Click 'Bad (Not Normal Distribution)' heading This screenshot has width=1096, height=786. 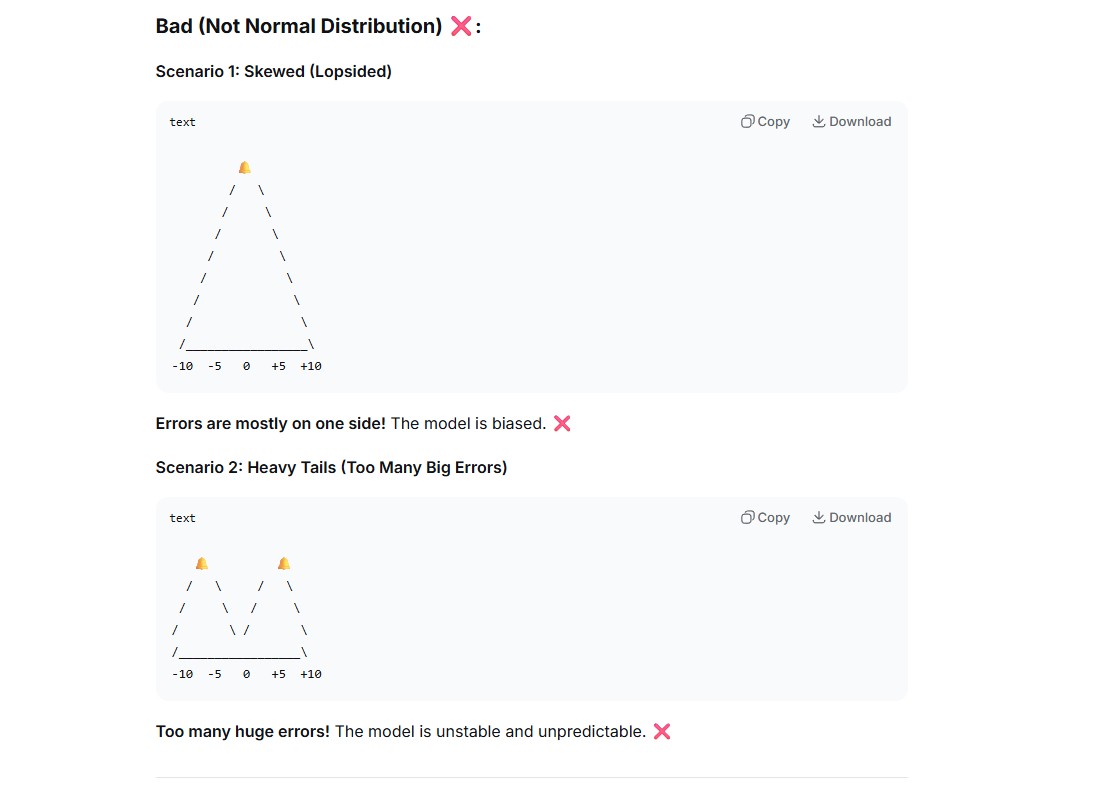click(x=298, y=27)
